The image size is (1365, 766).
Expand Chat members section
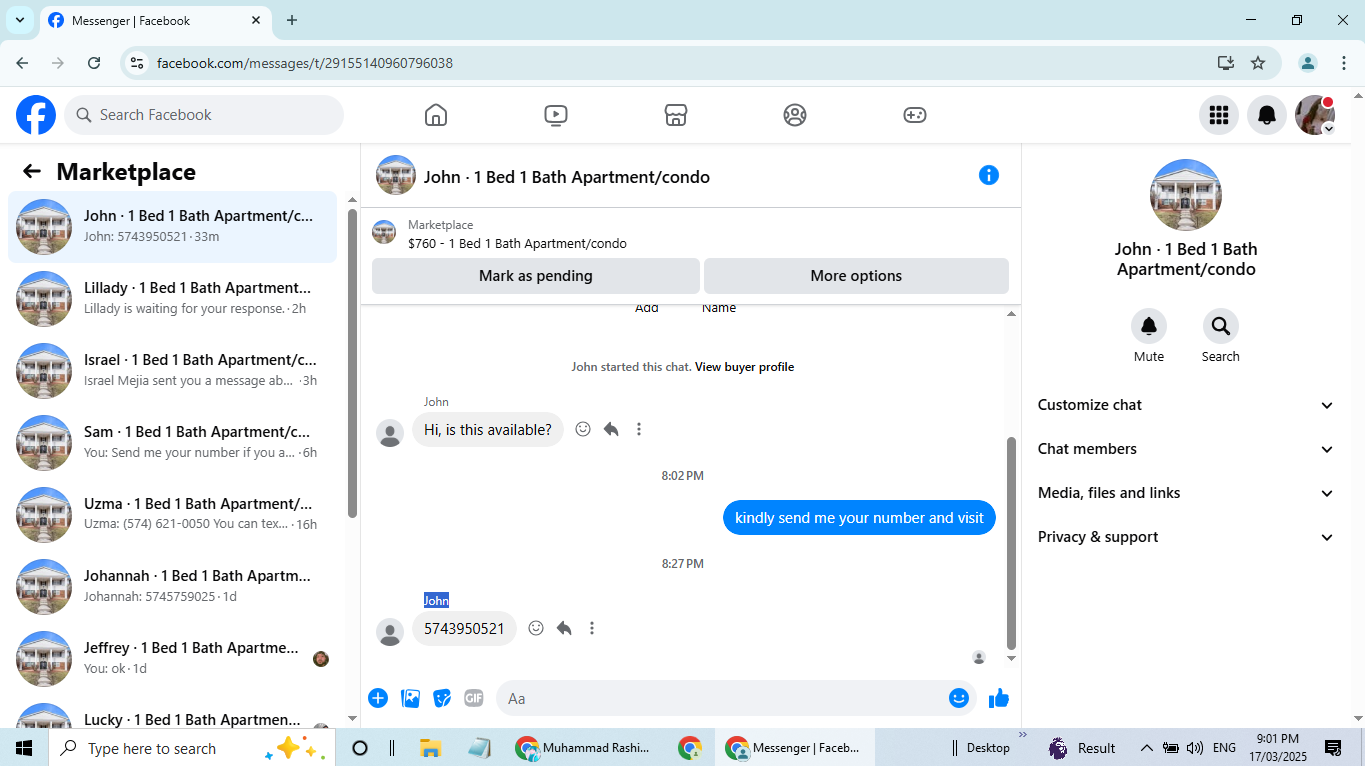1186,449
